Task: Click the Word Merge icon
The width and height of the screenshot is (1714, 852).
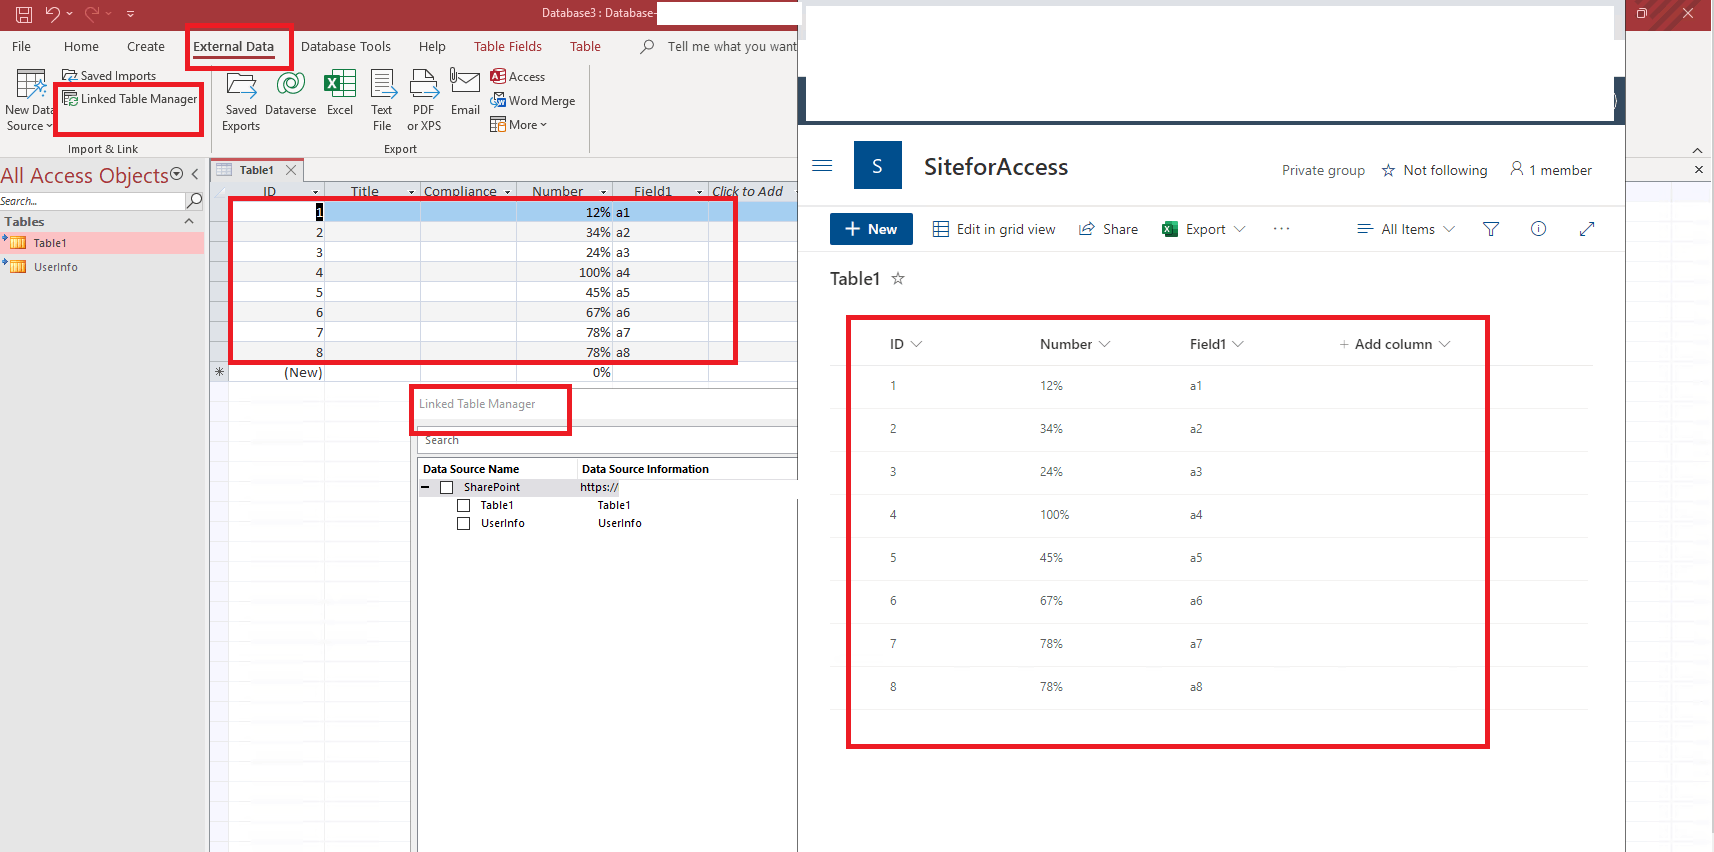Action: tap(498, 100)
